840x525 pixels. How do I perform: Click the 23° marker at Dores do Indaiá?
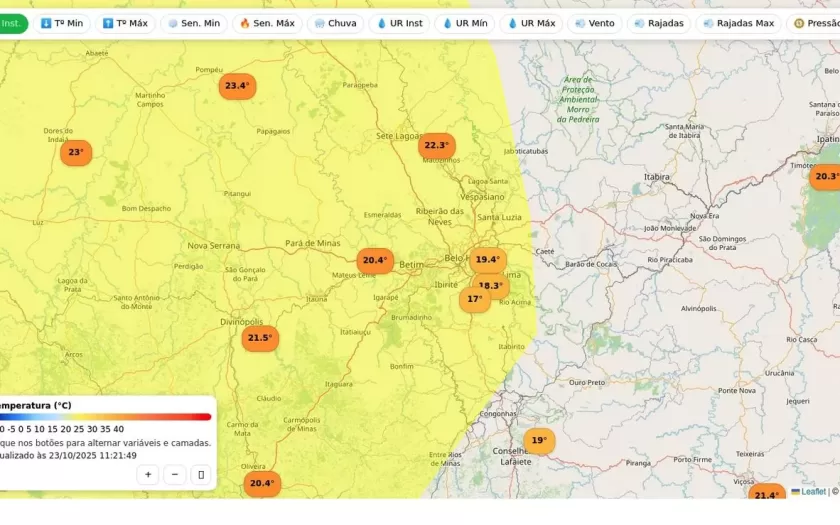[75, 153]
